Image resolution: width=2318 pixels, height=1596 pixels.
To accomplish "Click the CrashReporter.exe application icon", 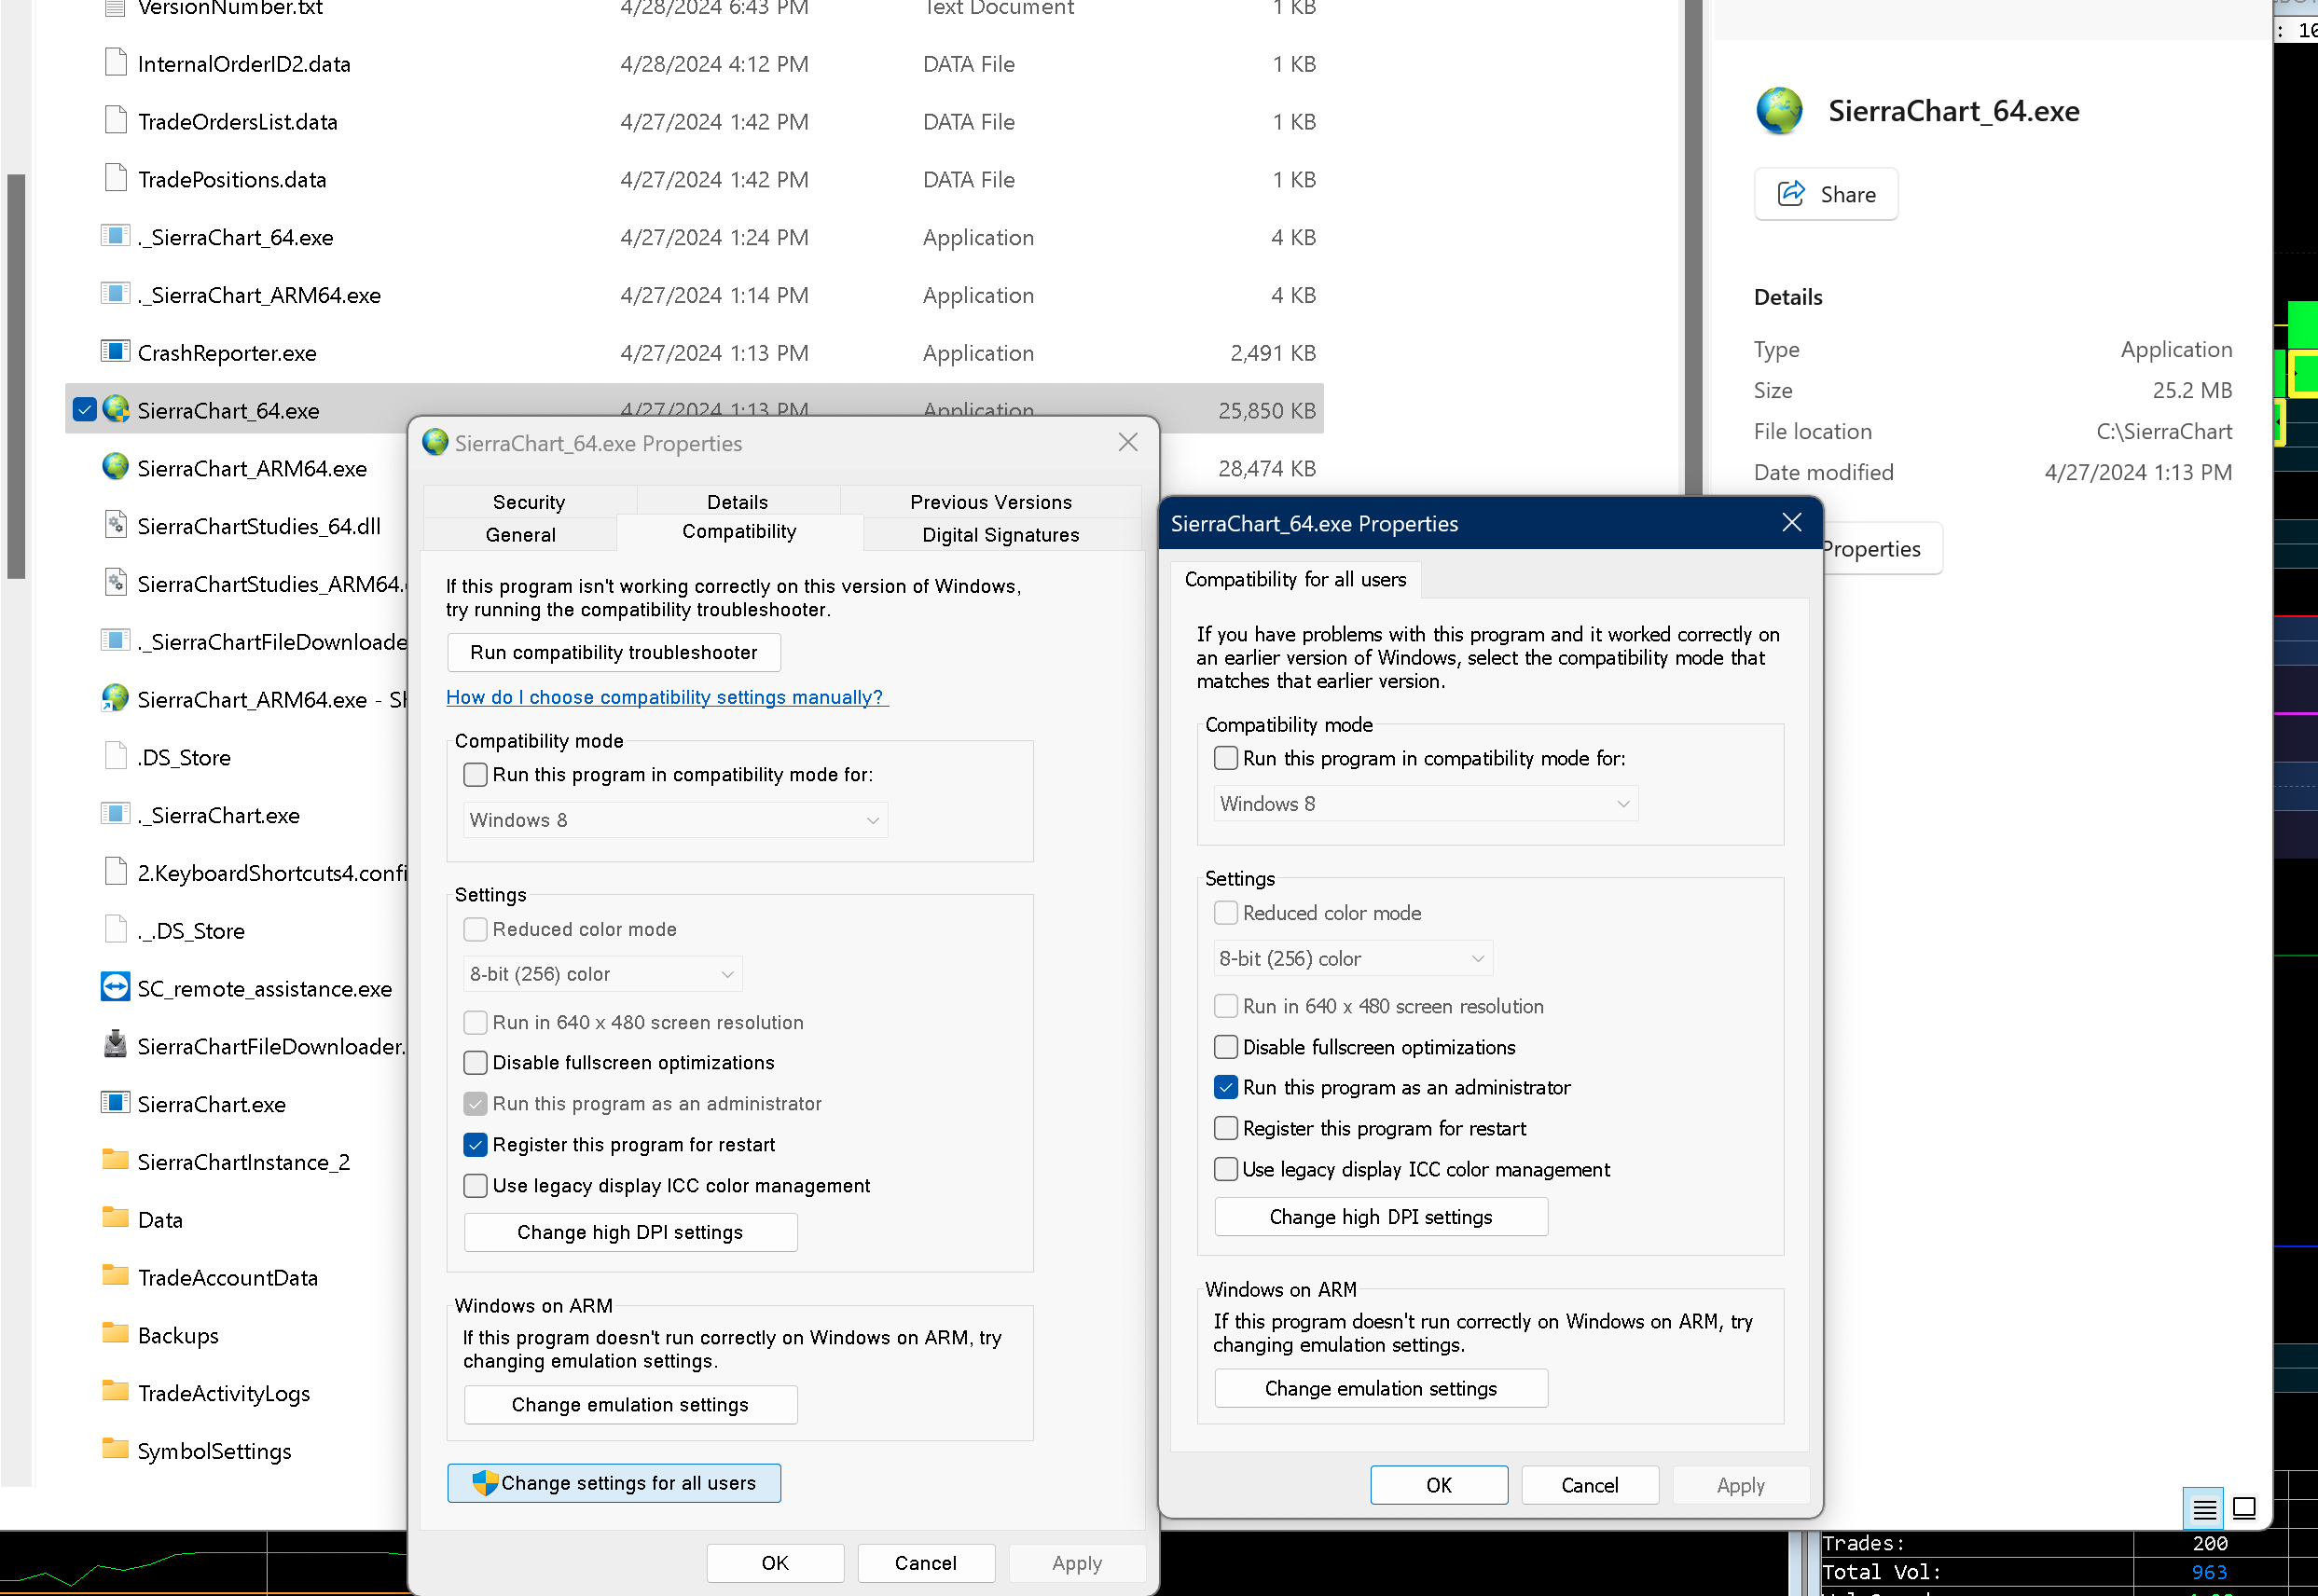I will [115, 352].
